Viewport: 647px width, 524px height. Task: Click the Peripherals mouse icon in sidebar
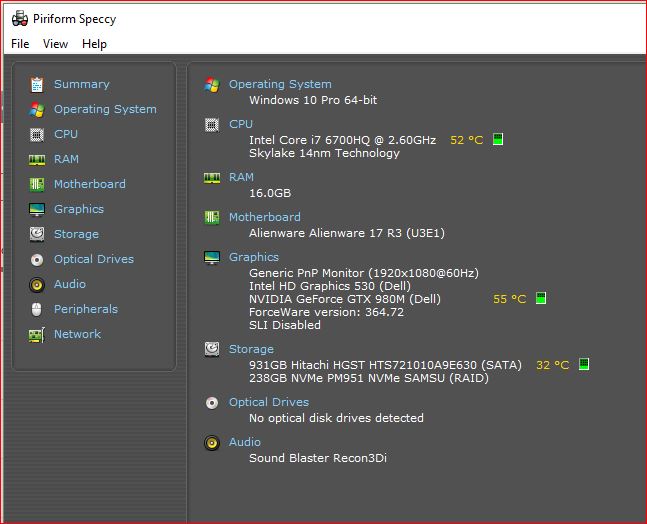pos(37,309)
